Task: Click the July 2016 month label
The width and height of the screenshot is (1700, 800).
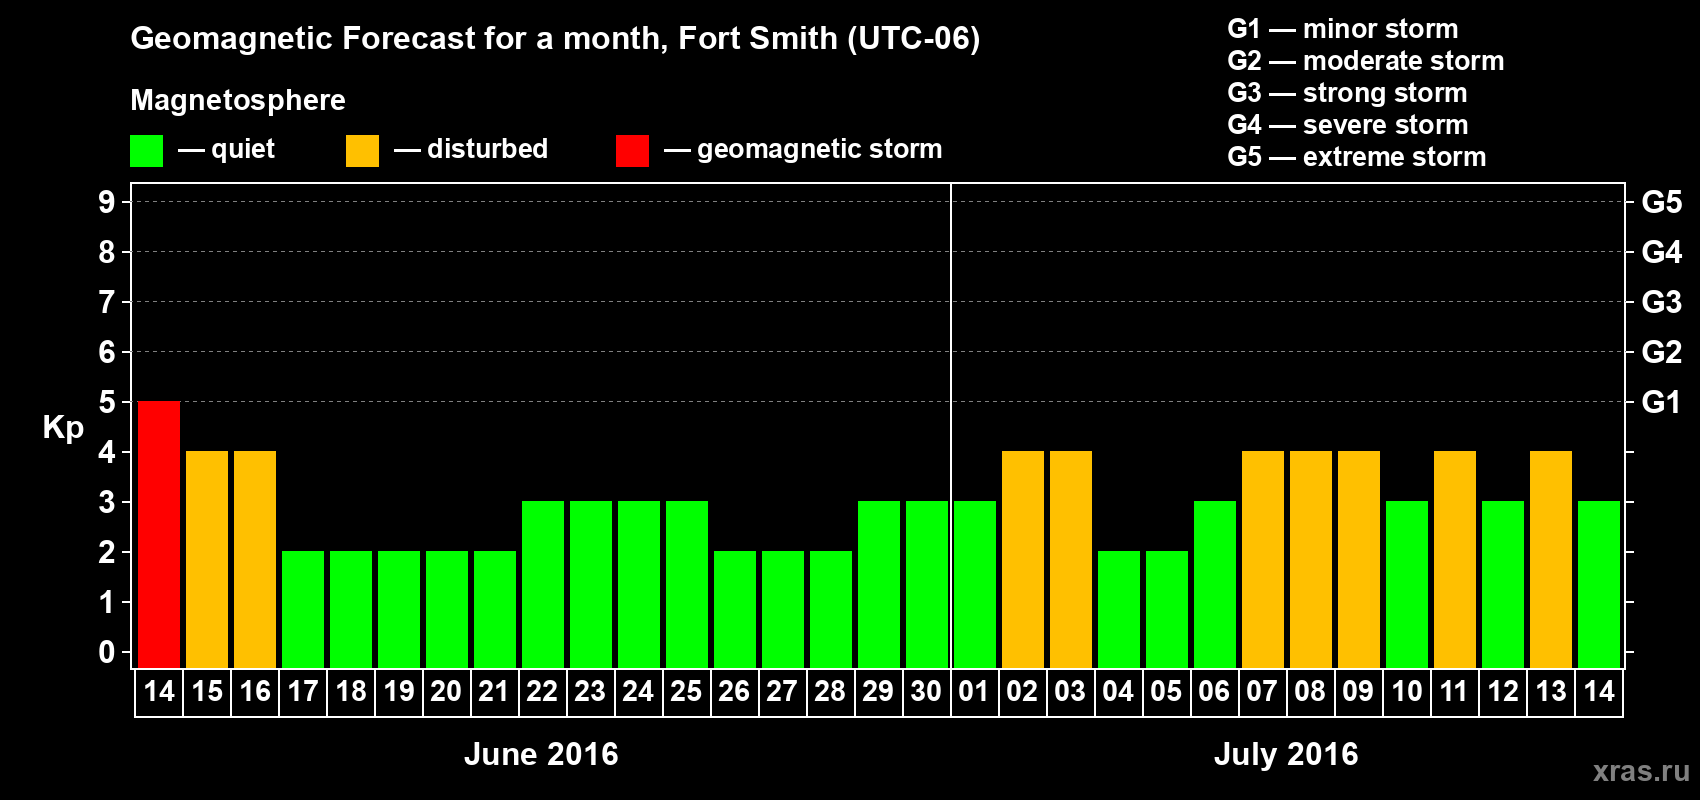Action: point(1286,754)
